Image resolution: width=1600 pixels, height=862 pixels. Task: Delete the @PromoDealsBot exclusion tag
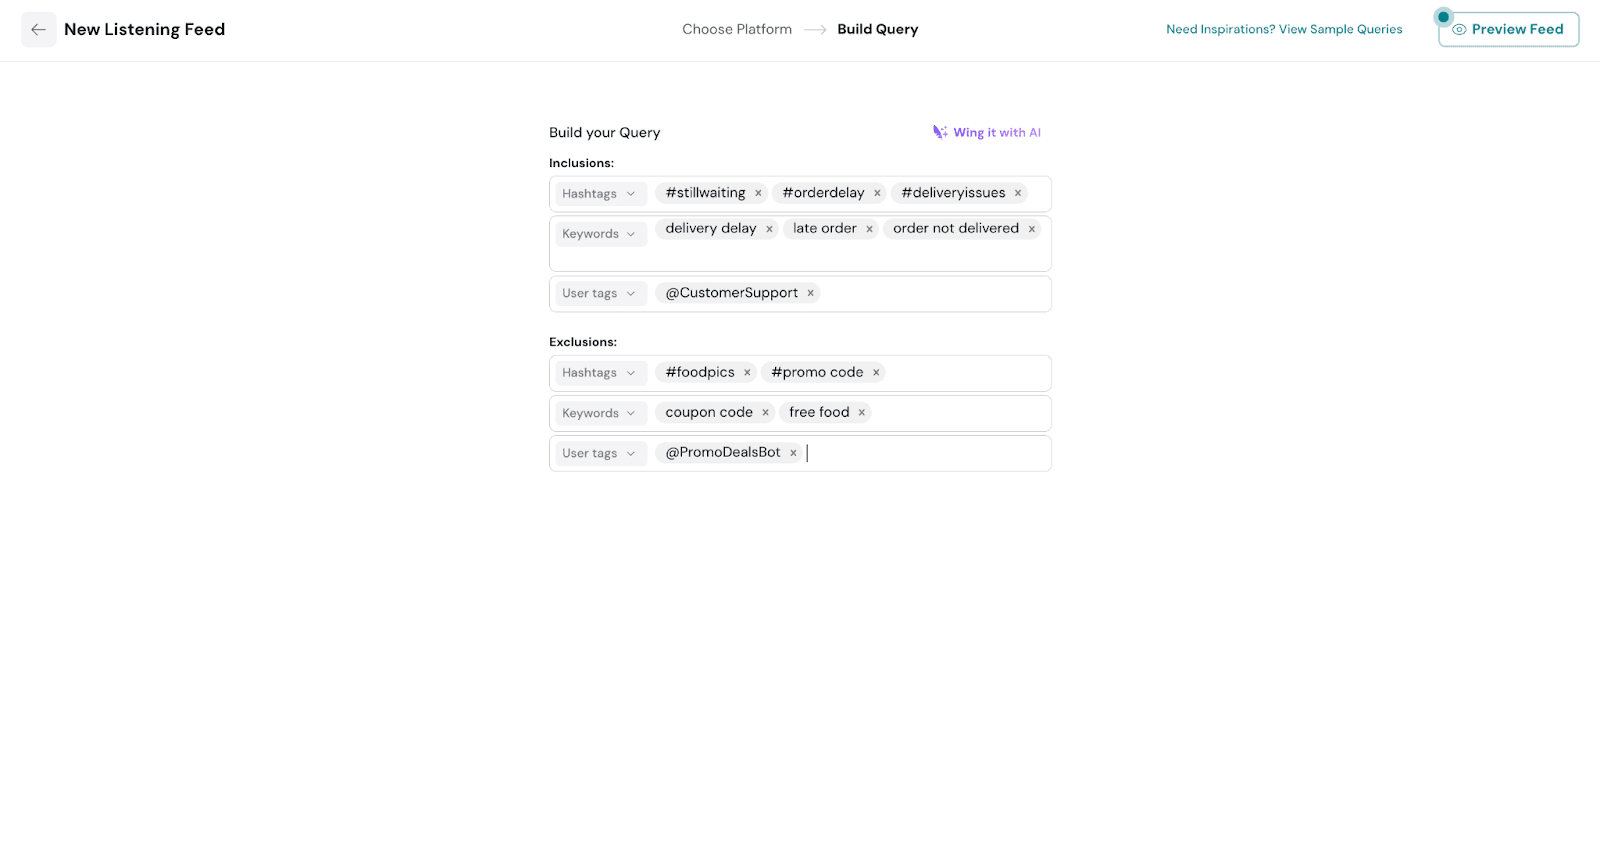[x=793, y=453]
